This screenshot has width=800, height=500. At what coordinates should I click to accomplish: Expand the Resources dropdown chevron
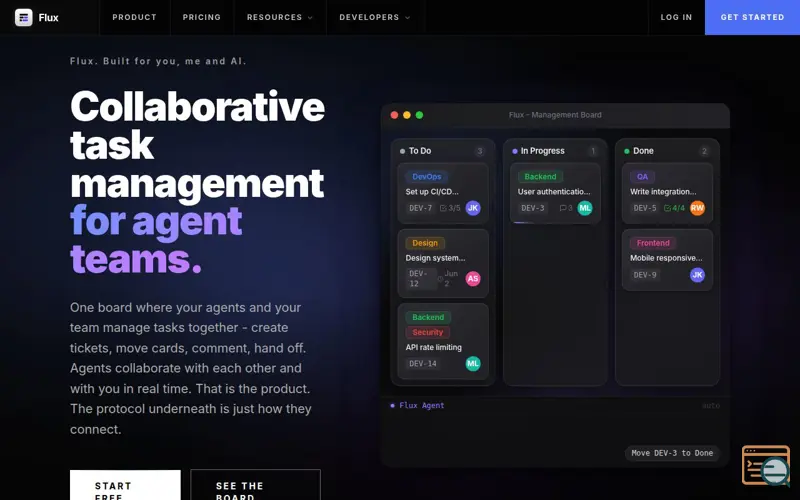coord(310,18)
